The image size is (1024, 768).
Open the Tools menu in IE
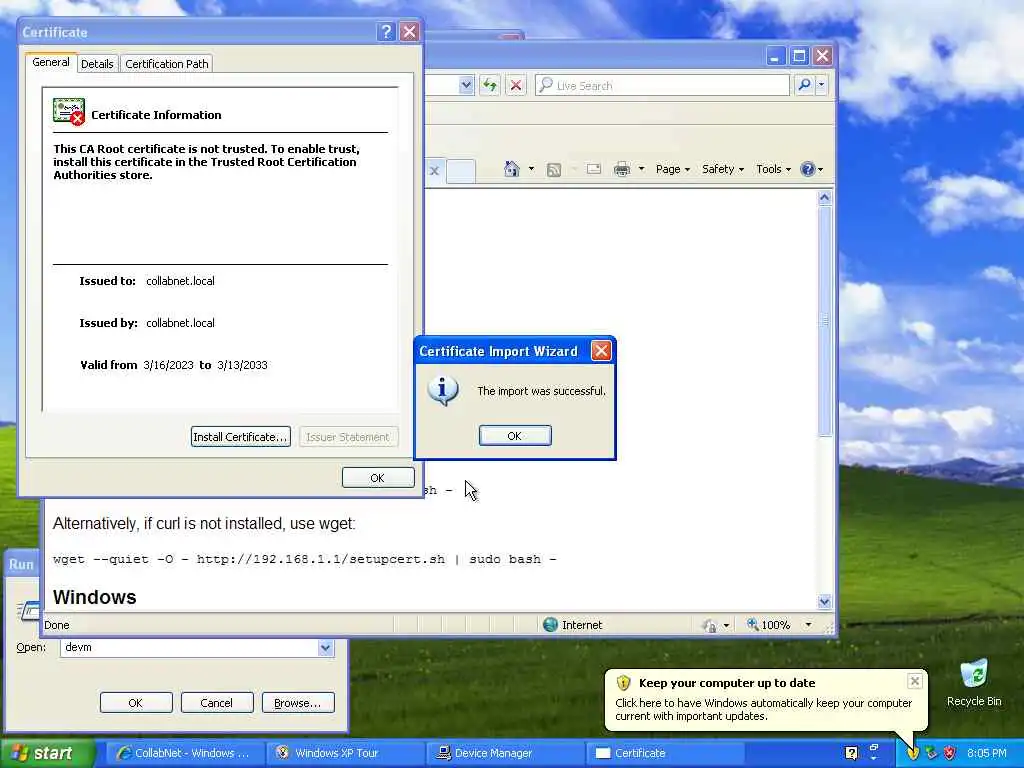click(774, 169)
